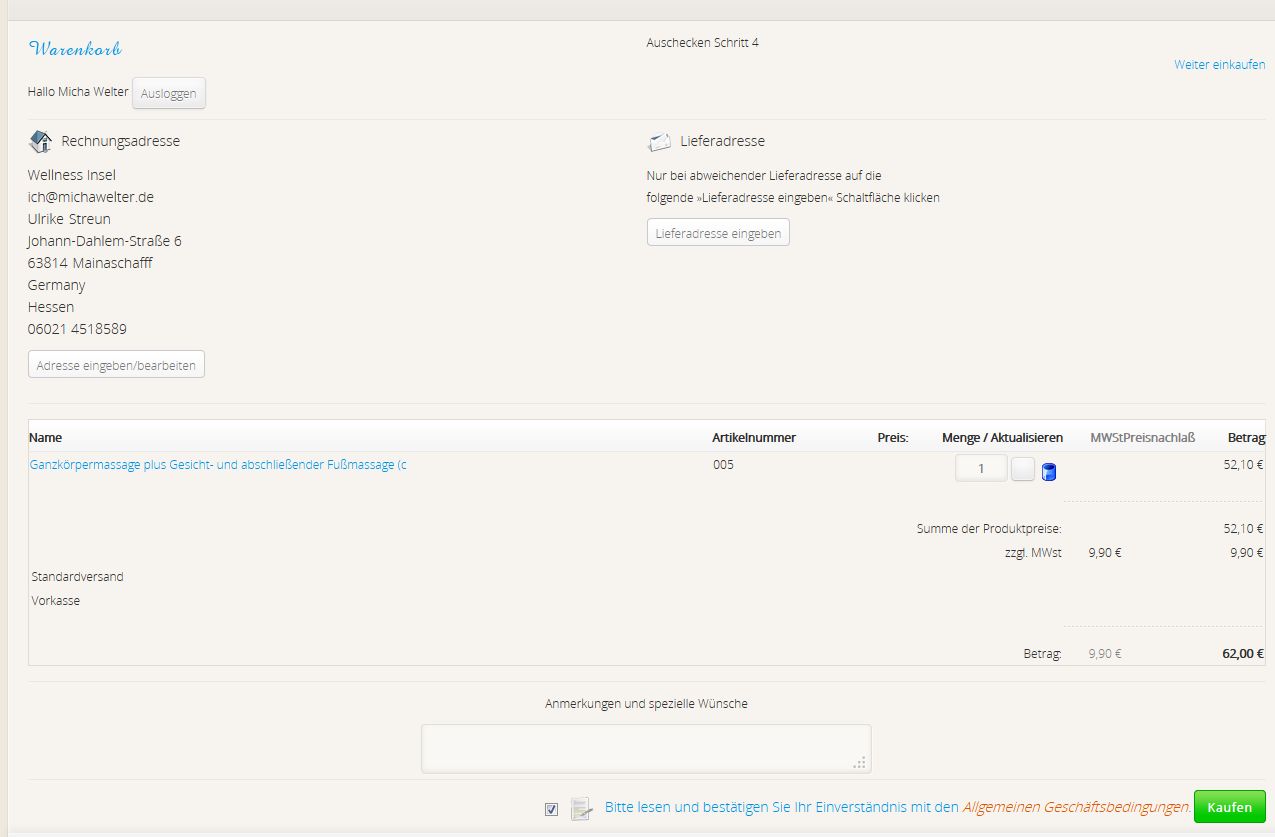Open the Ganzkörpermassage product link
The height and width of the screenshot is (837, 1275).
[x=218, y=465]
